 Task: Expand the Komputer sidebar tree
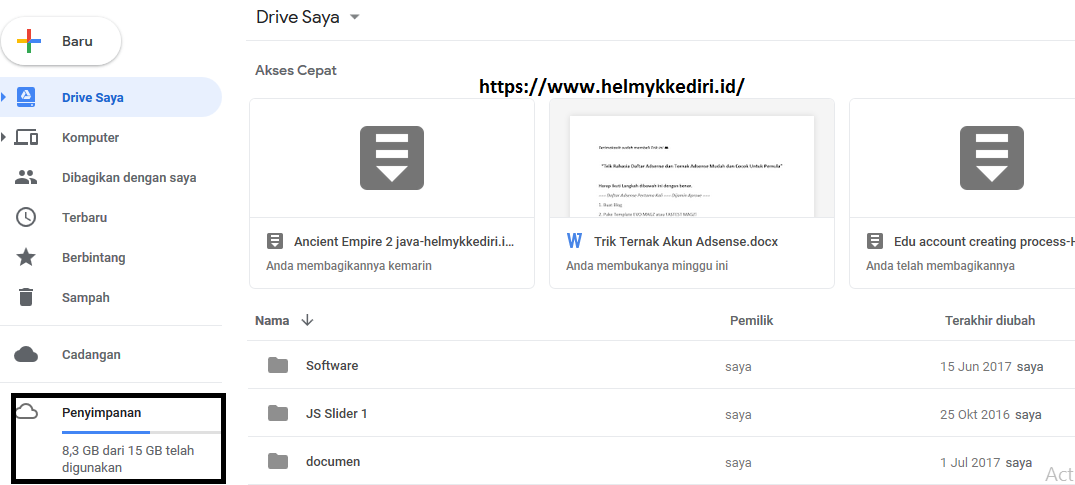point(4,137)
